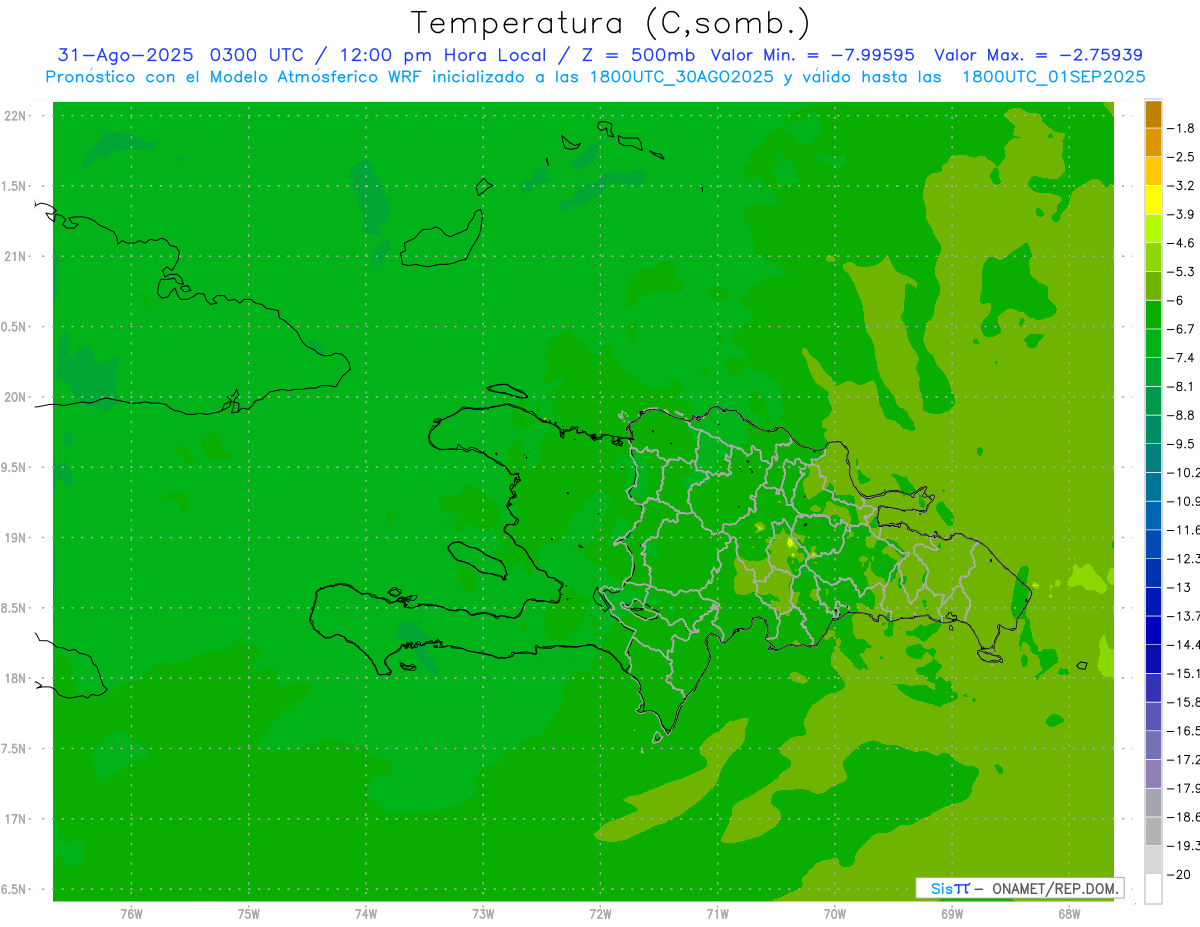Select the lime swatch between -3.9 and -4.6

[x=1153, y=229]
